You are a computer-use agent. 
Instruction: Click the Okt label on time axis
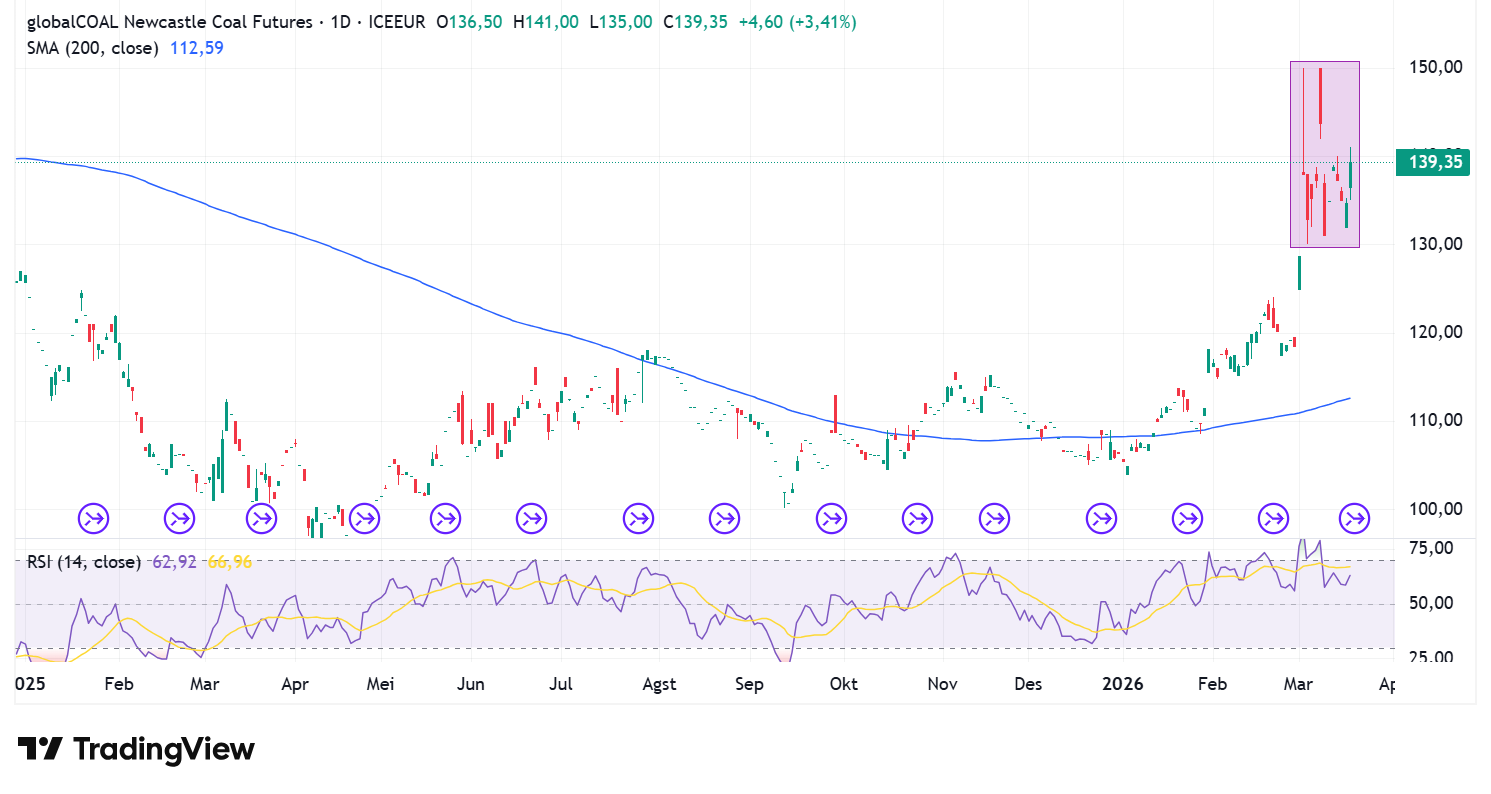click(844, 685)
